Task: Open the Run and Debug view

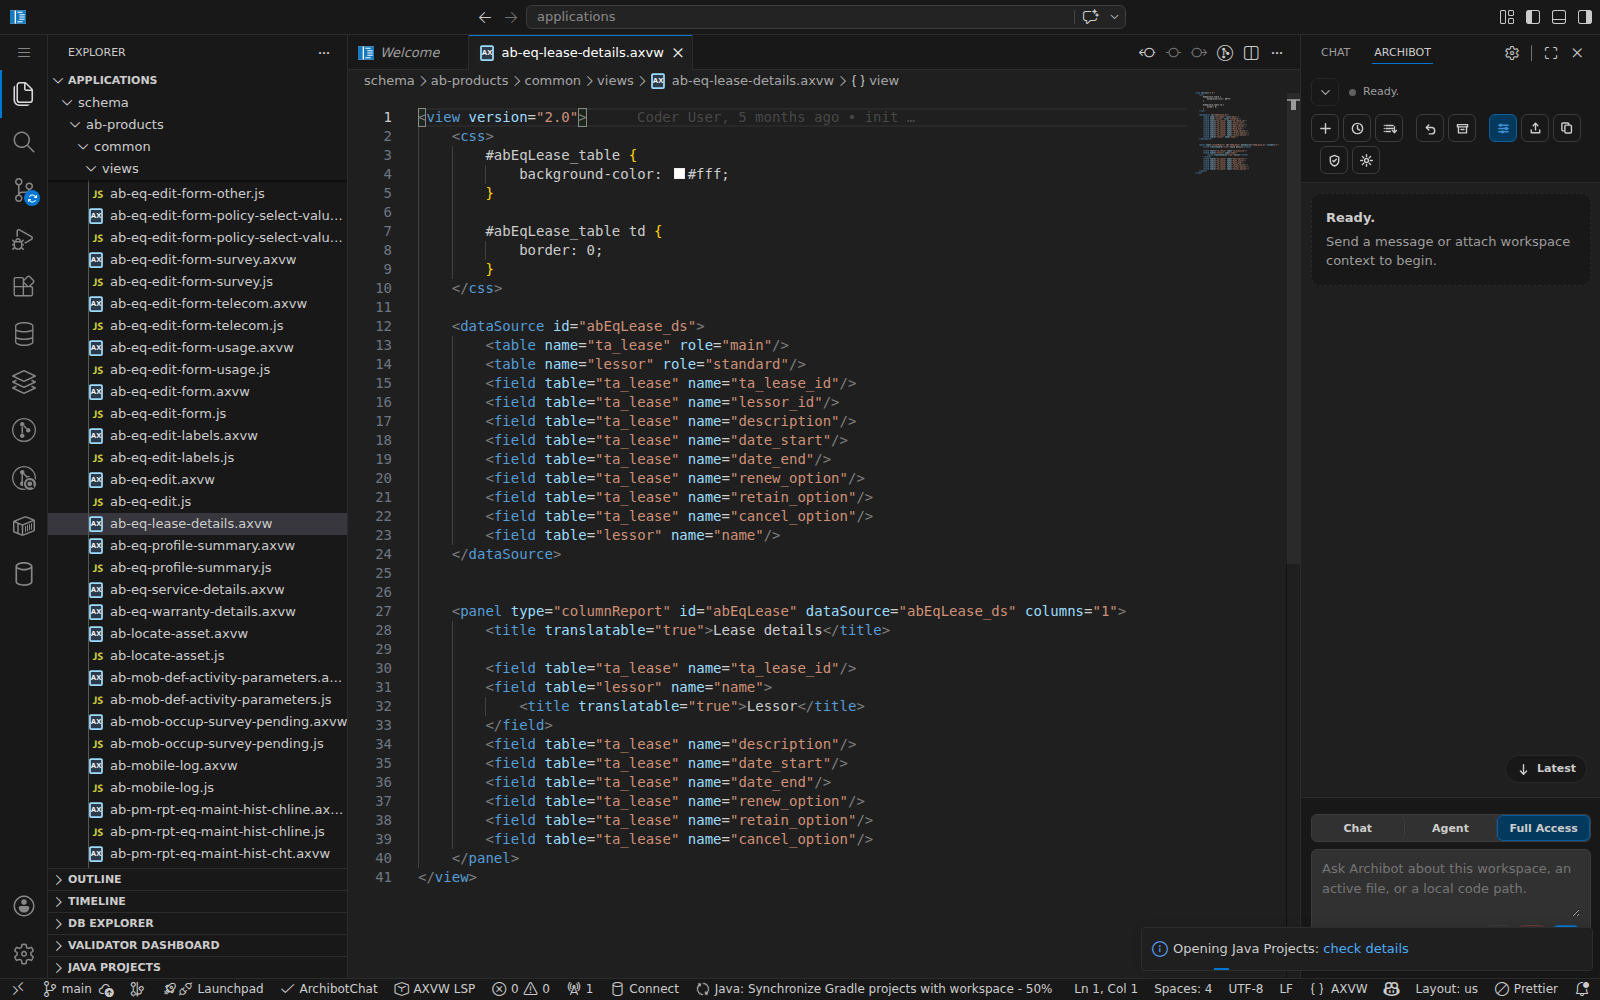Action: 24,238
